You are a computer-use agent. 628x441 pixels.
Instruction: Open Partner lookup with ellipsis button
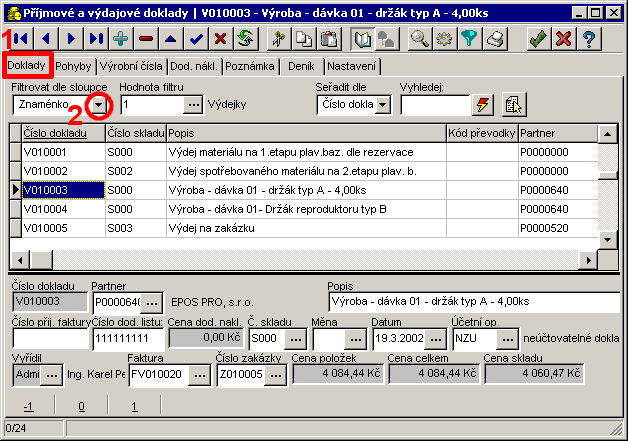[152, 301]
